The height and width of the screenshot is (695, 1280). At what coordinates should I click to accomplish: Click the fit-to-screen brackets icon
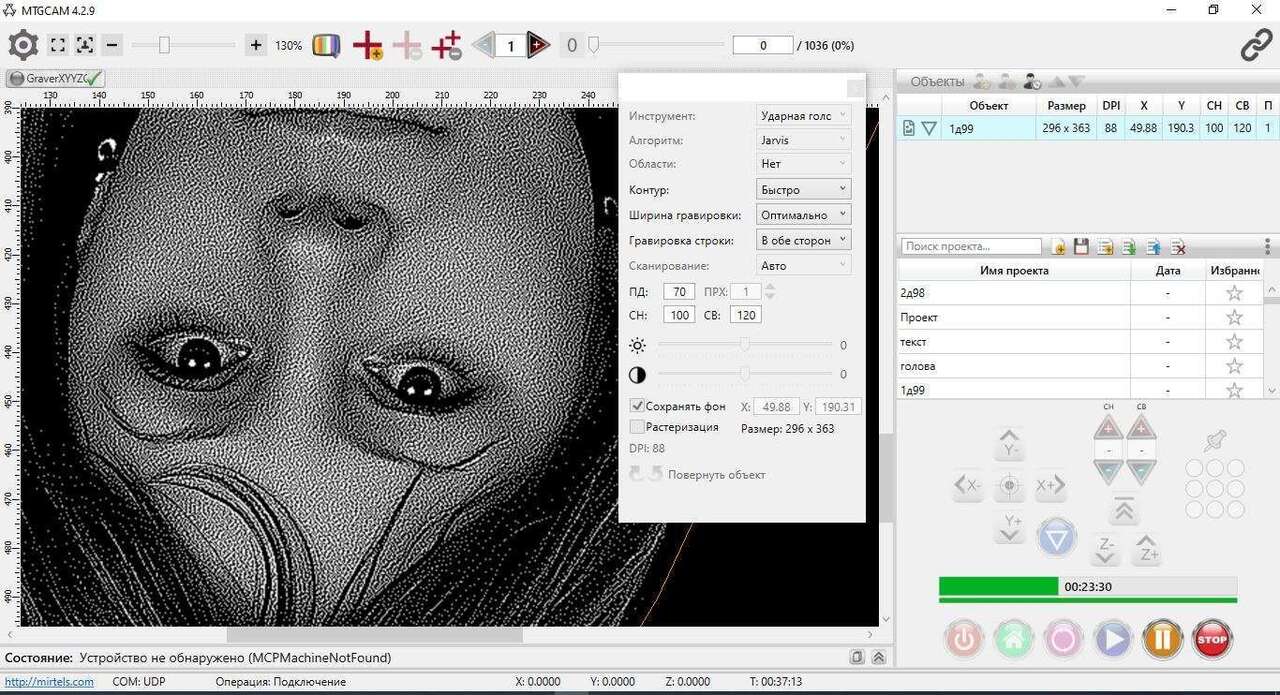58,45
